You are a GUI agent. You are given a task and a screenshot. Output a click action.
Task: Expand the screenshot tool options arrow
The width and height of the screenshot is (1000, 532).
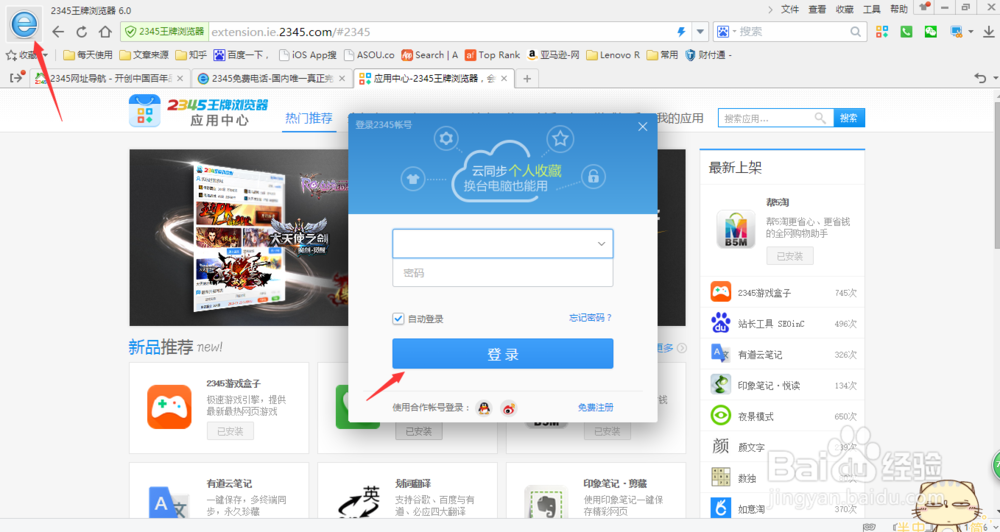[x=971, y=31]
